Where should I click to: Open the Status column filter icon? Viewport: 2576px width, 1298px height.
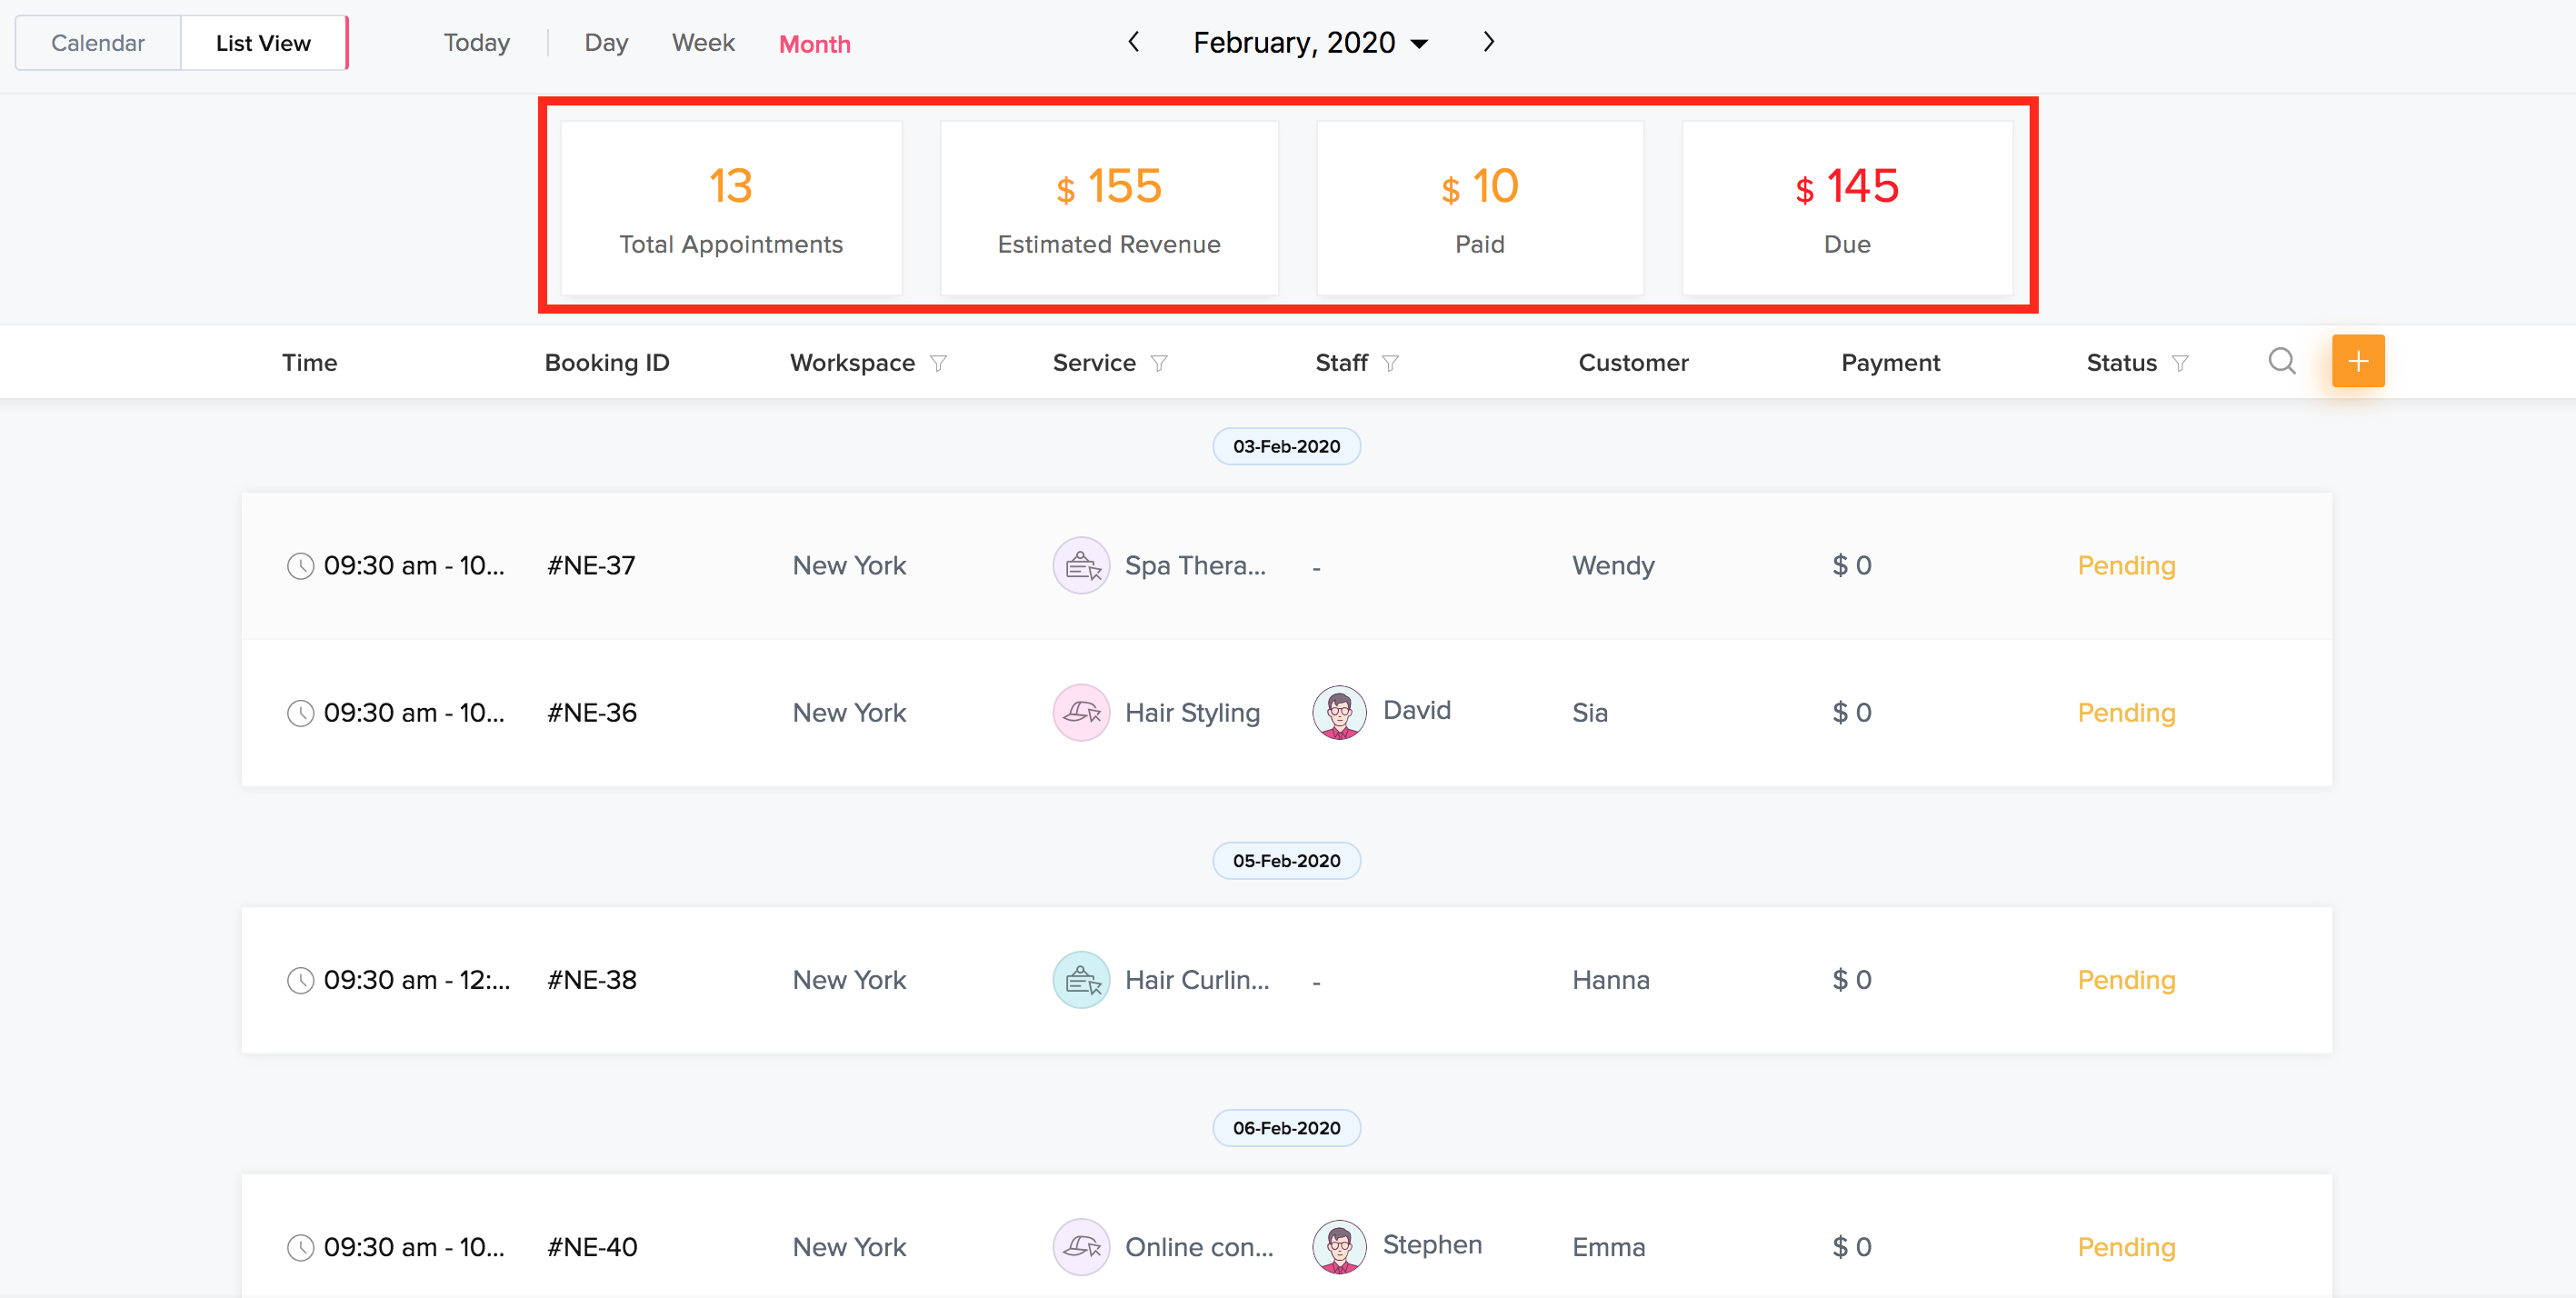[x=2180, y=363]
